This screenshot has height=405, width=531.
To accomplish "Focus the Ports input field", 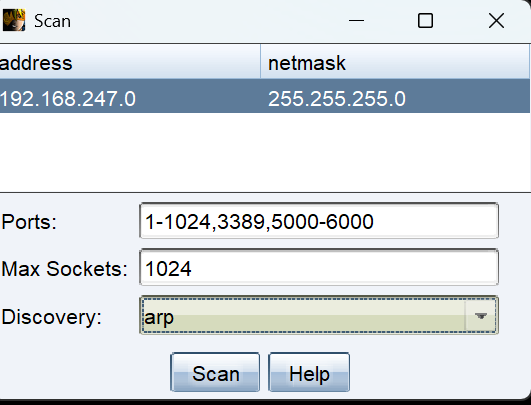I will pyautogui.click(x=319, y=221).
